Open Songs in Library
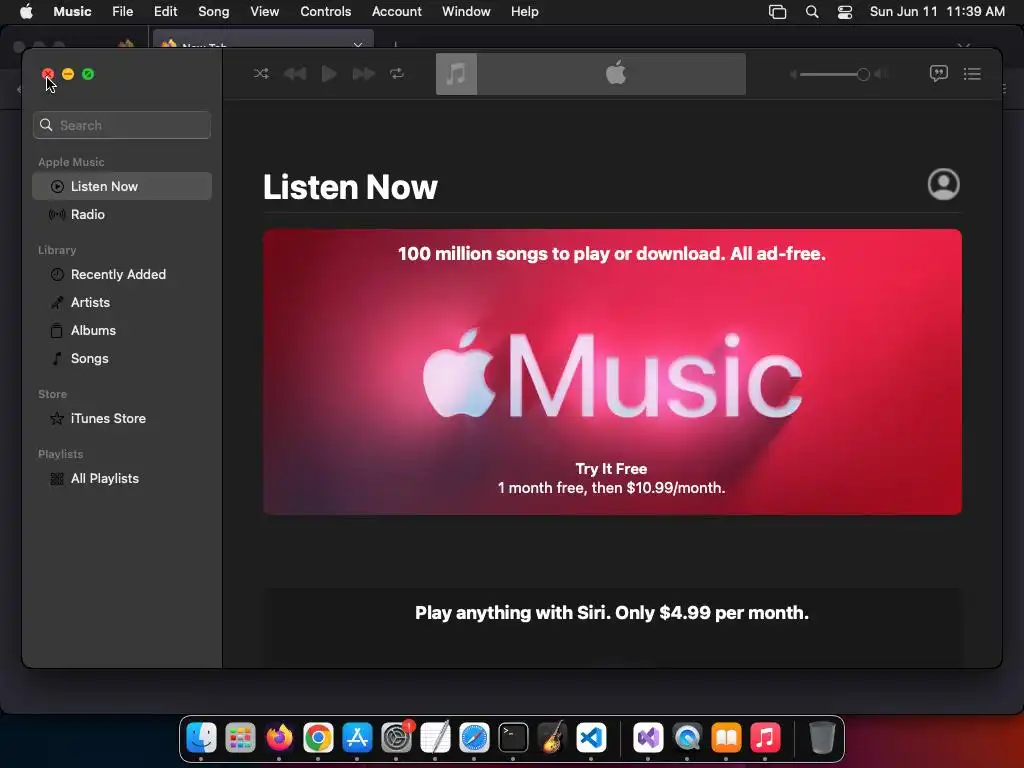 point(122,359)
